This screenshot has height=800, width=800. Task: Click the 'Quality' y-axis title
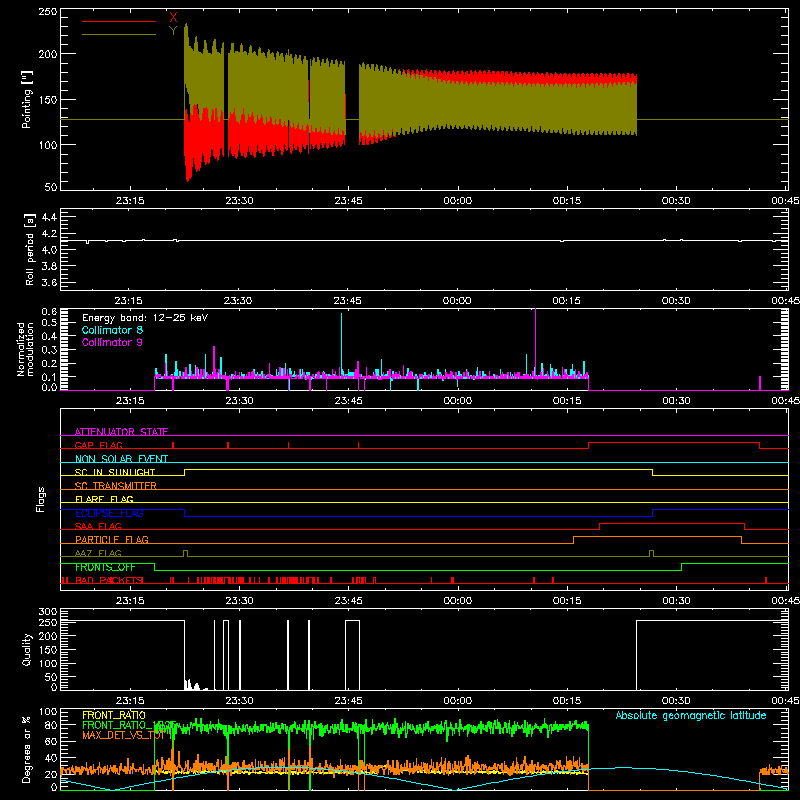pos(27,649)
